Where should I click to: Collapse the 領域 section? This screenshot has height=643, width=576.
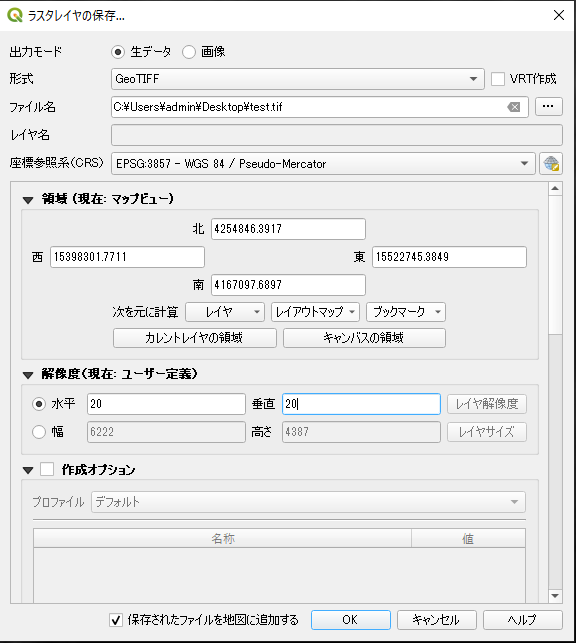28,200
